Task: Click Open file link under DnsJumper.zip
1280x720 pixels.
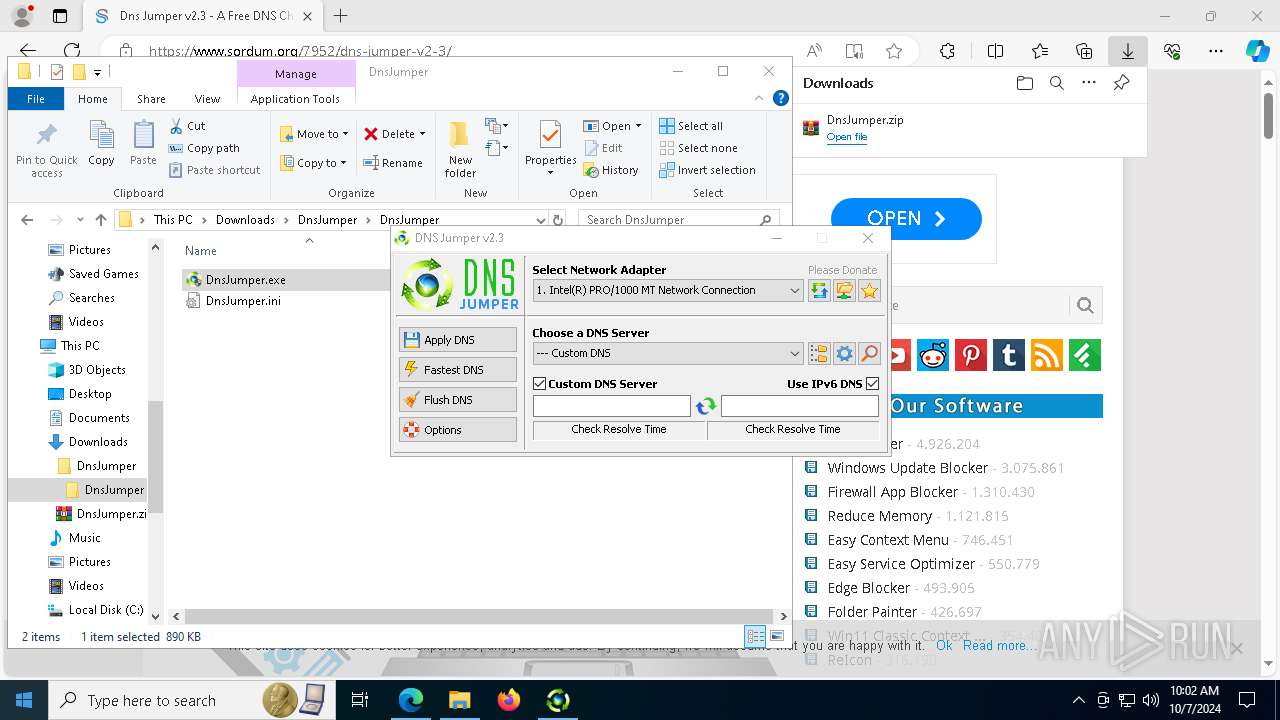Action: [847, 137]
